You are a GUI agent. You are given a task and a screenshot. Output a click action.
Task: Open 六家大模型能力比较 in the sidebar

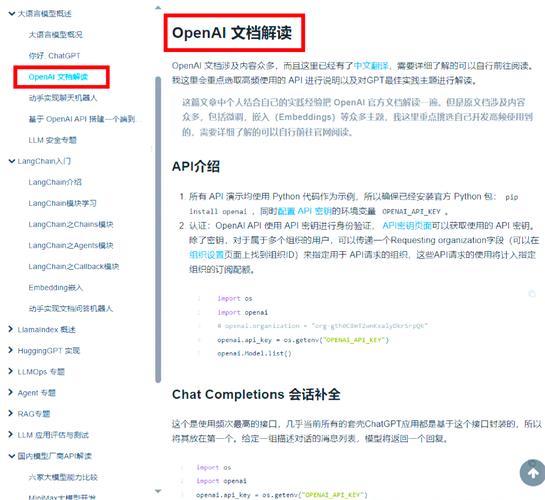63,477
